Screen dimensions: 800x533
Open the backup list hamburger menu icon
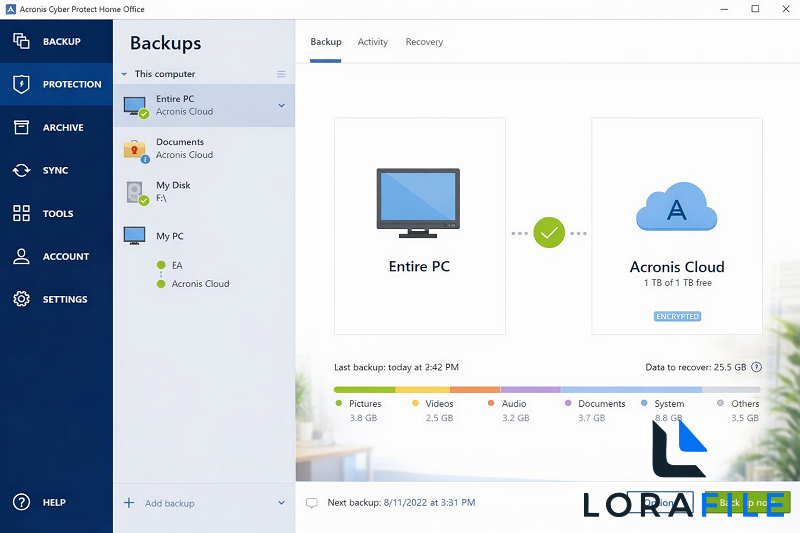(281, 74)
